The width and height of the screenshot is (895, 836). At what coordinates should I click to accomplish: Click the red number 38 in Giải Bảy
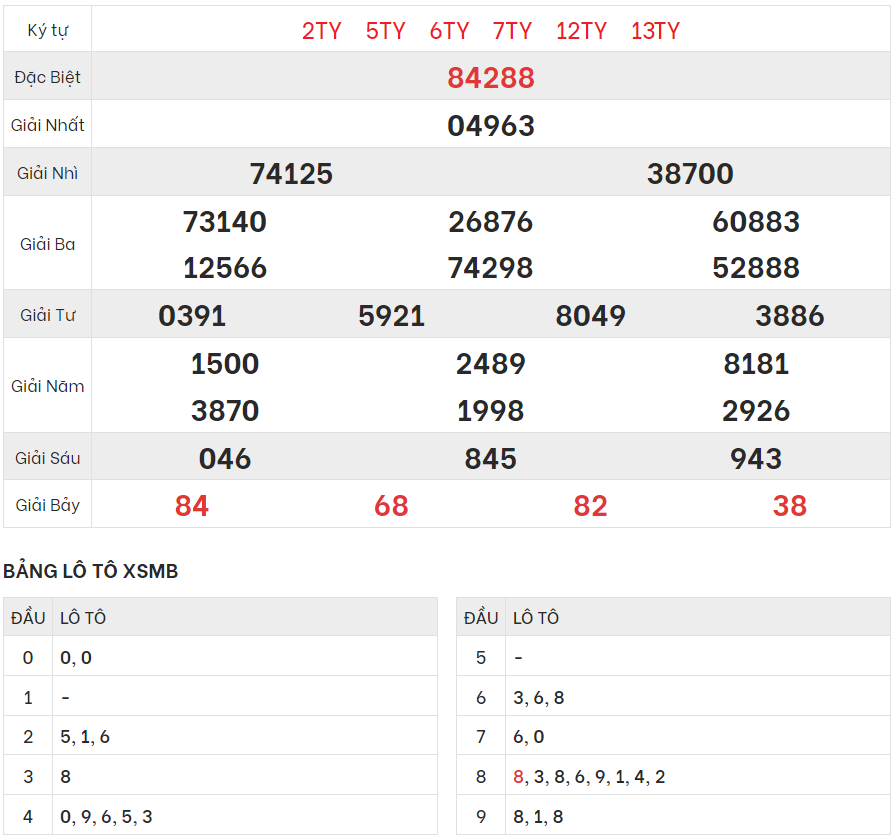[x=789, y=506]
